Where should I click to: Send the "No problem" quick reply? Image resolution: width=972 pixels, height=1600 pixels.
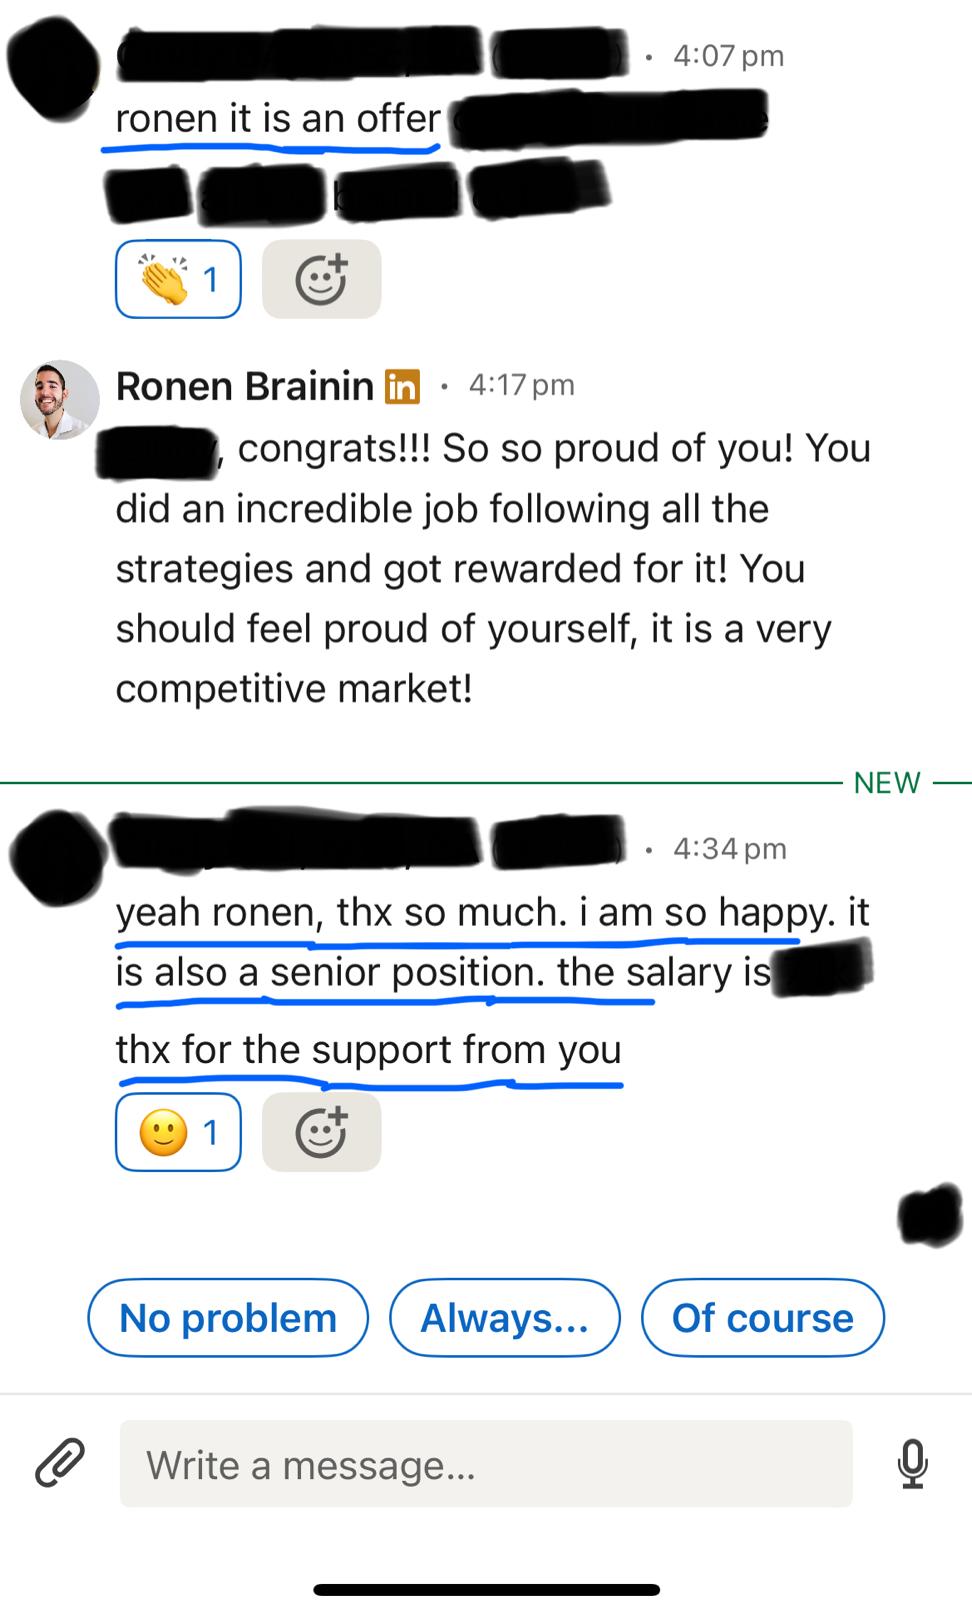[228, 1318]
